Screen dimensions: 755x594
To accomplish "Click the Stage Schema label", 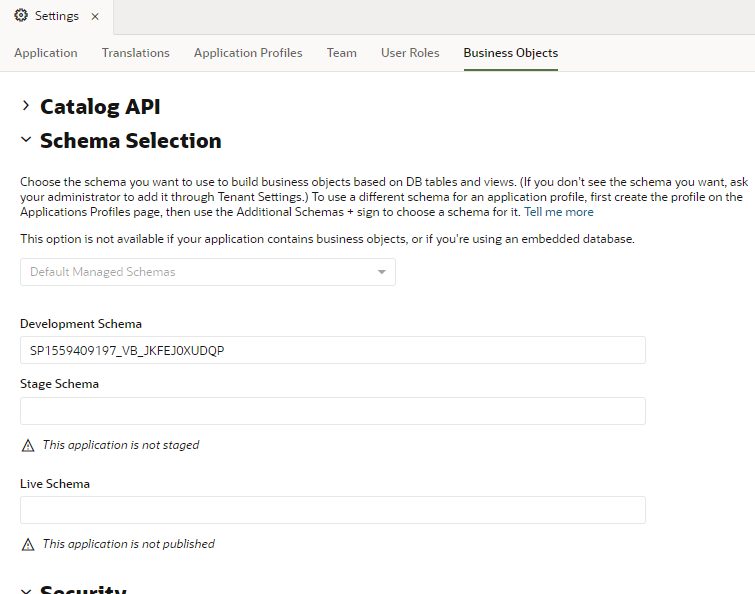I will [x=59, y=384].
